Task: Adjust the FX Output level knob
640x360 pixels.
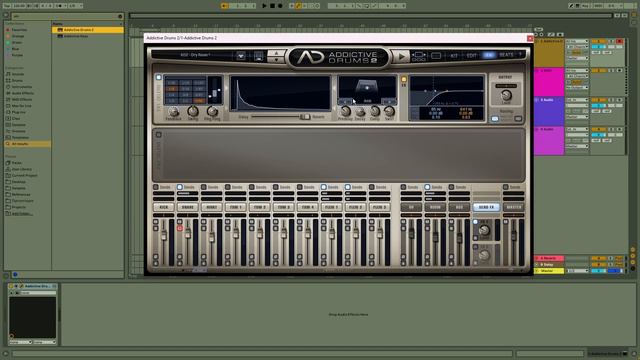Action: (x=506, y=96)
